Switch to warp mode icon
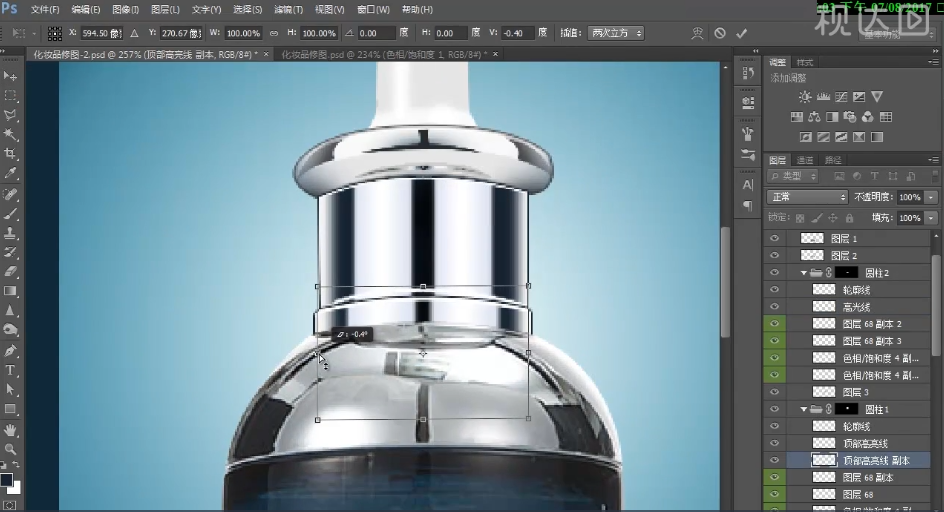The width and height of the screenshot is (944, 512). coord(697,33)
